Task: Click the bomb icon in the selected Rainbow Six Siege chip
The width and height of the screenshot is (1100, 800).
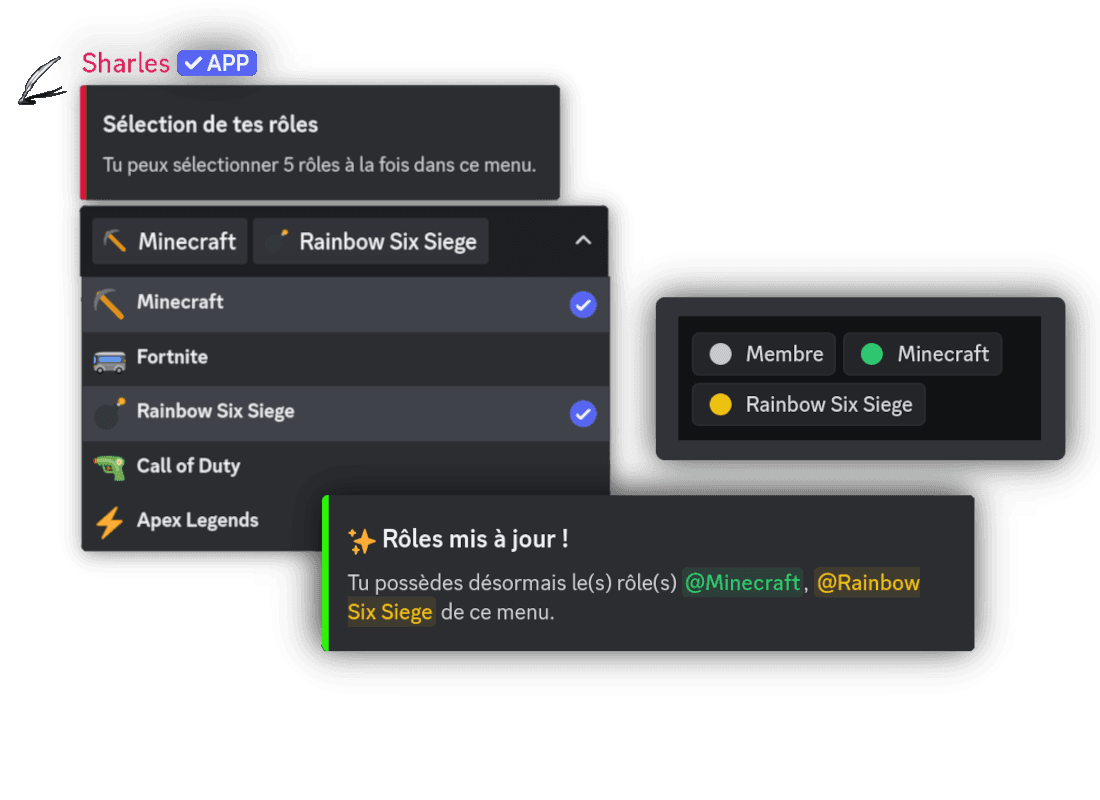Action: 276,241
